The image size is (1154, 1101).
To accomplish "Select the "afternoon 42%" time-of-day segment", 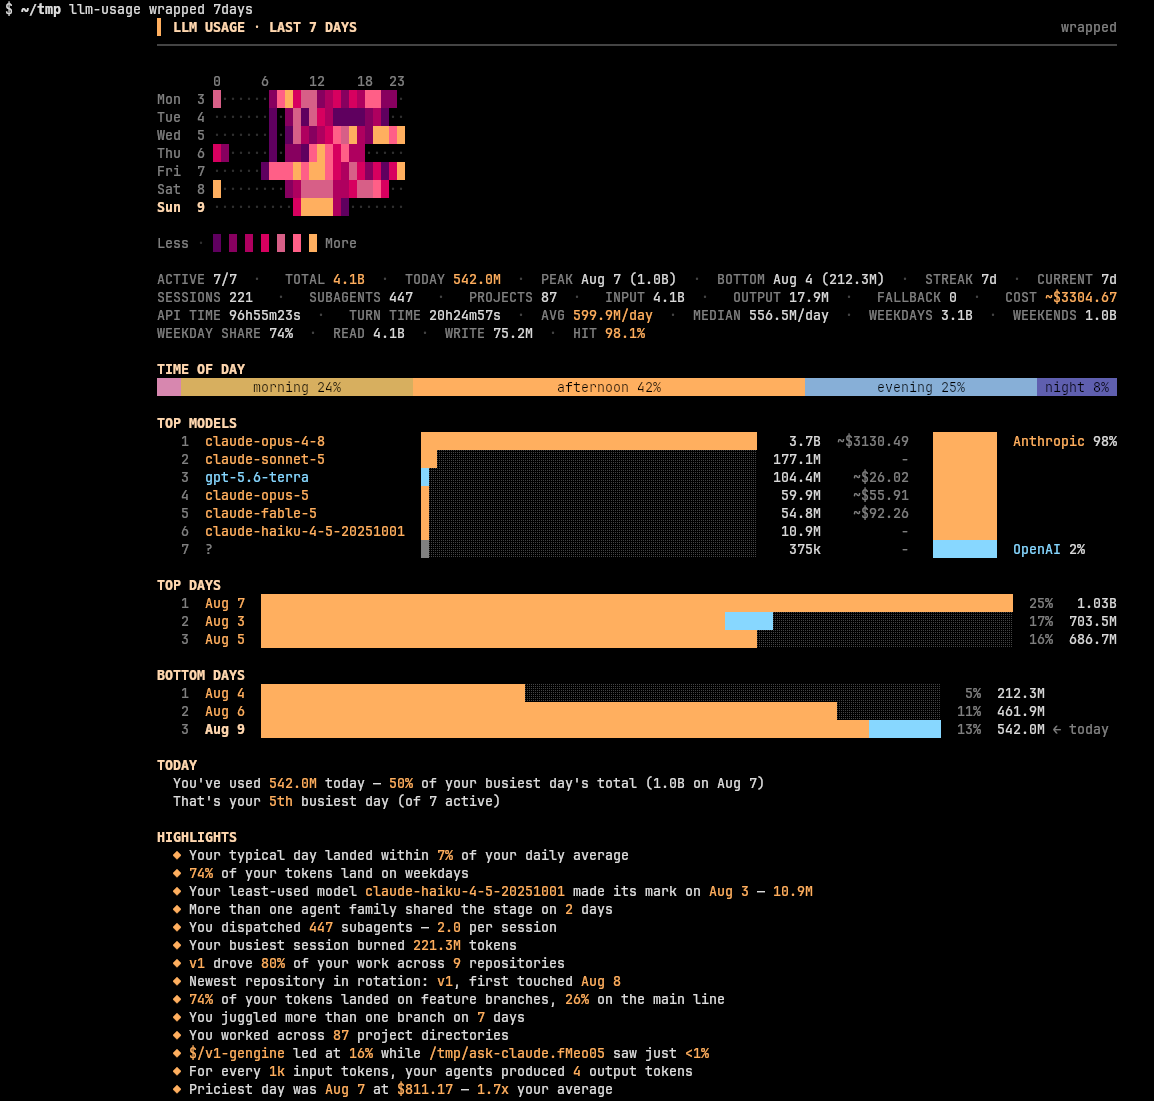I will tap(609, 387).
